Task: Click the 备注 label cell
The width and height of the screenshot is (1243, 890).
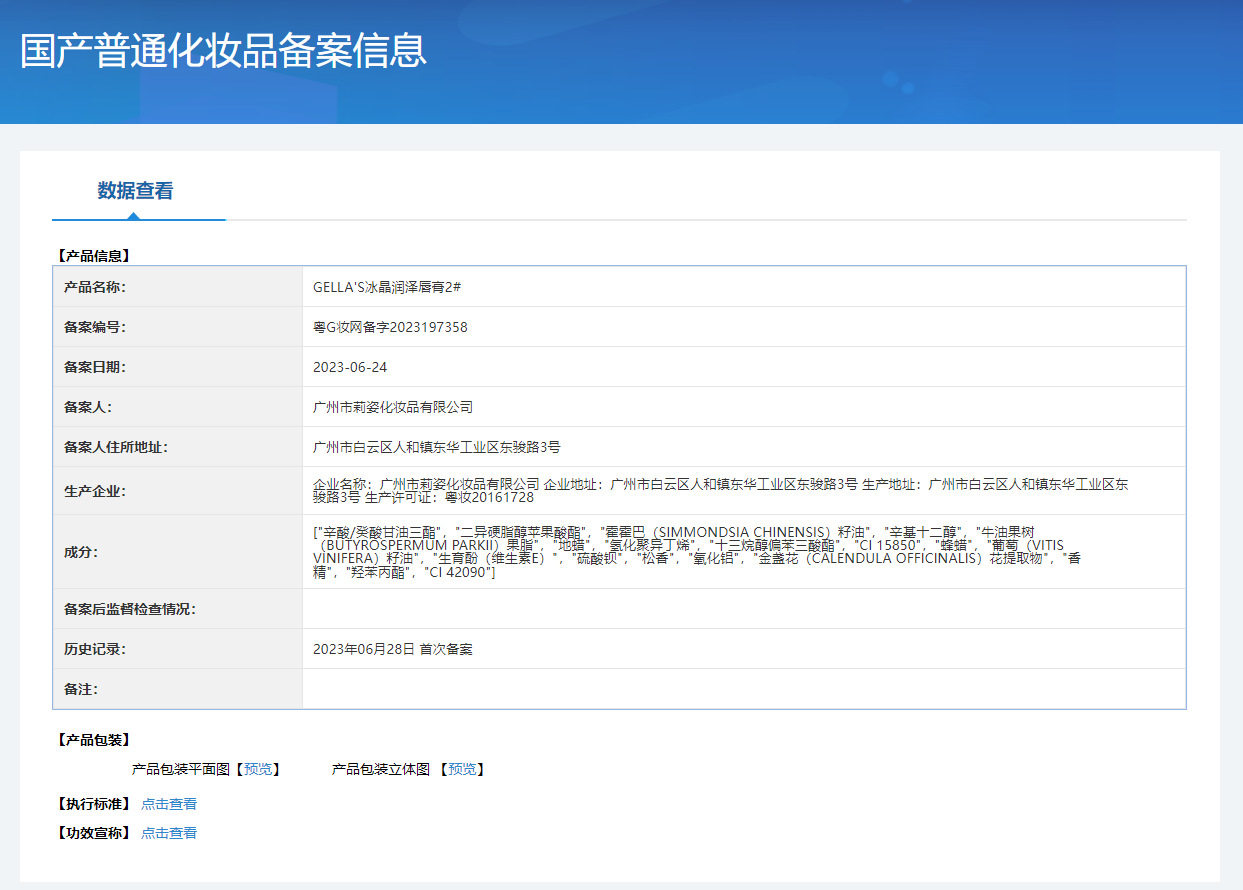Action: [x=178, y=689]
